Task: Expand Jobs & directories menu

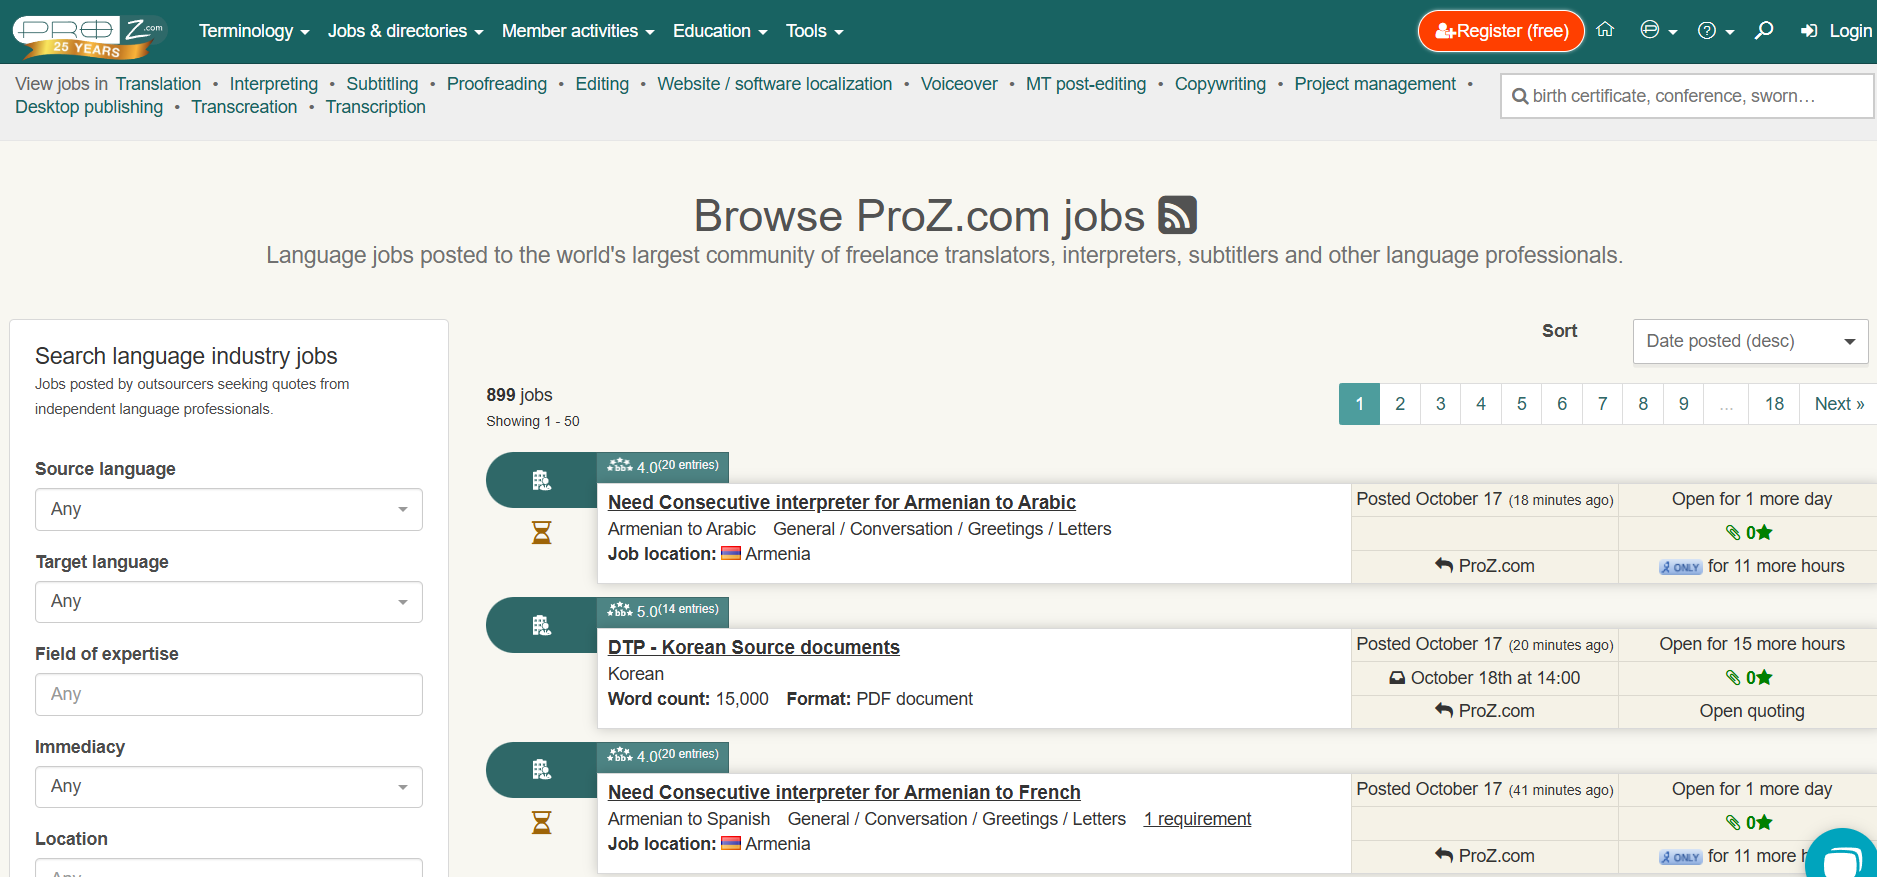Action: click(x=405, y=31)
